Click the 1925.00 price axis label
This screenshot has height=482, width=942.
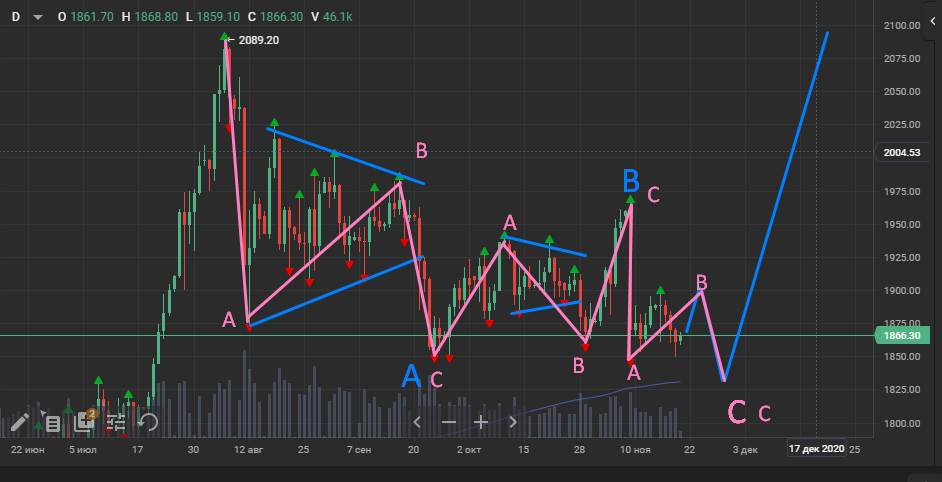click(x=903, y=257)
